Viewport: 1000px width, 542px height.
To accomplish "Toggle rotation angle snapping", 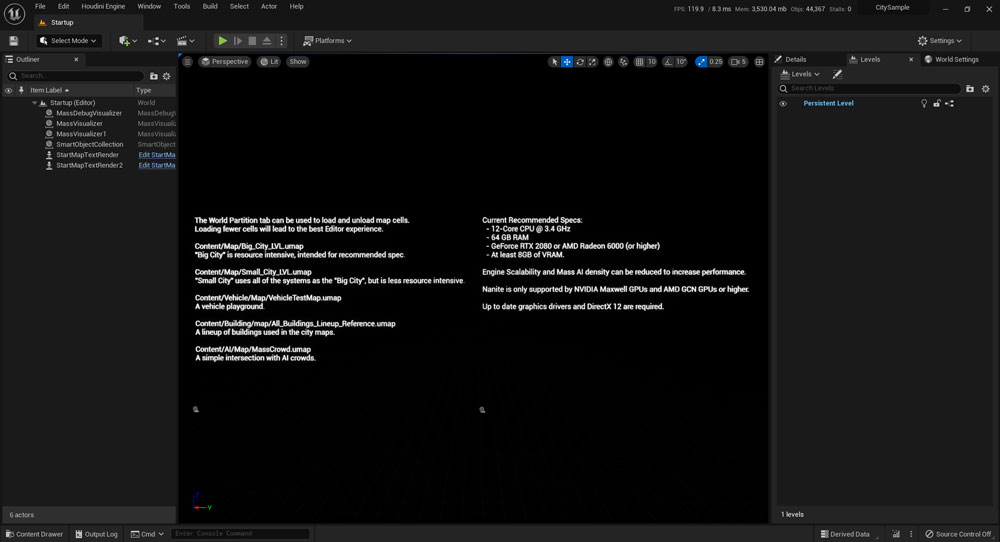I will pos(668,62).
